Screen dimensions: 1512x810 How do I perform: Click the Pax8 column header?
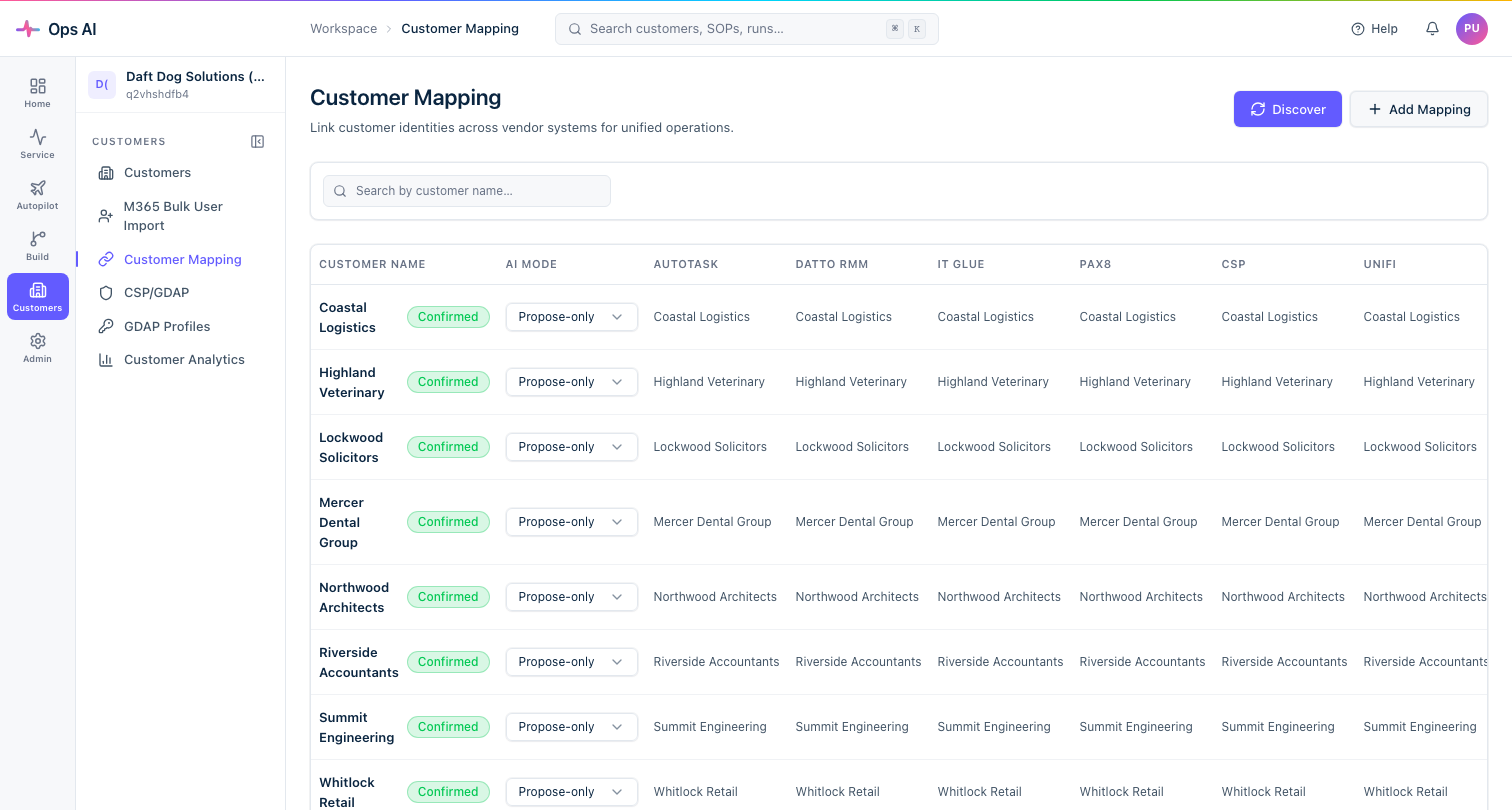pyautogui.click(x=1095, y=264)
